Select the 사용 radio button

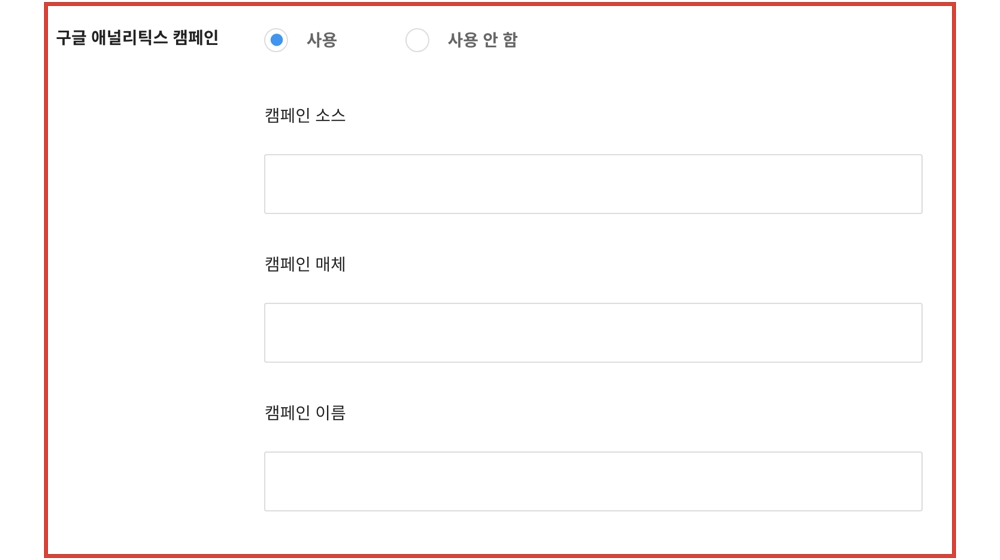[276, 40]
